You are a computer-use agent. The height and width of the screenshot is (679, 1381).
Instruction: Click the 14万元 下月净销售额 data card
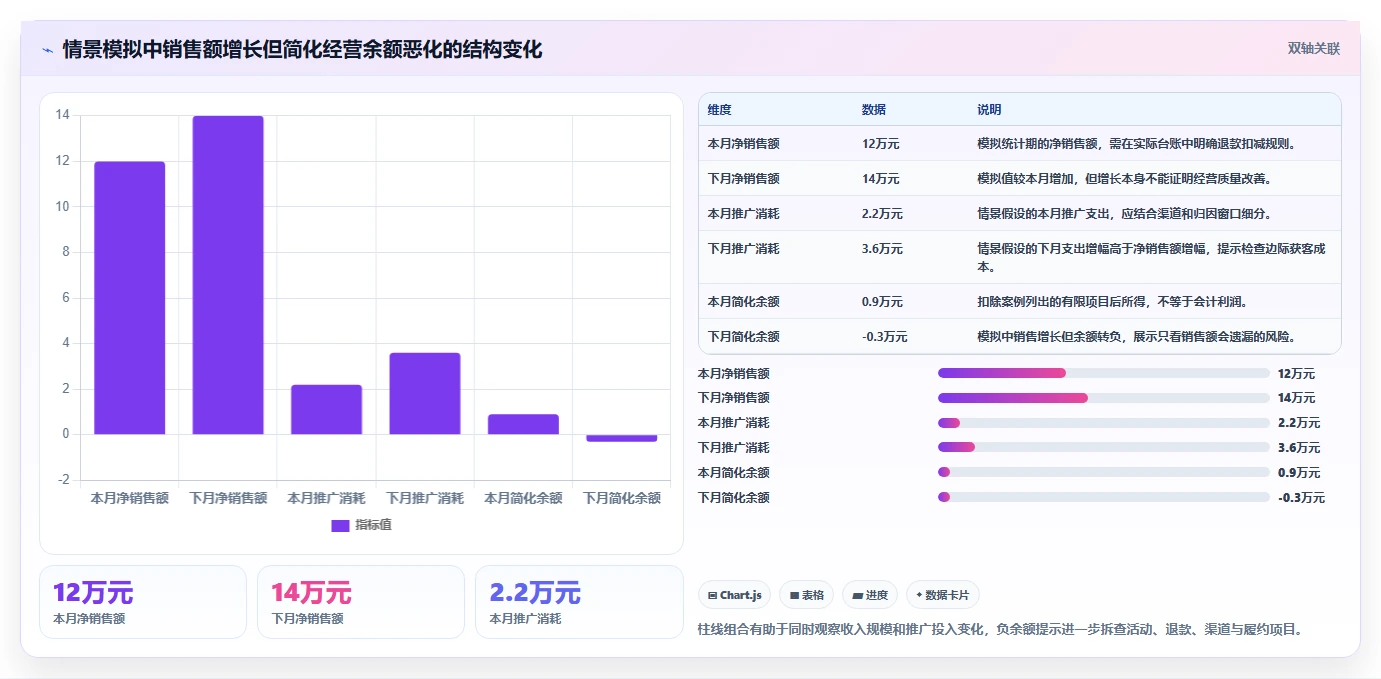(361, 602)
